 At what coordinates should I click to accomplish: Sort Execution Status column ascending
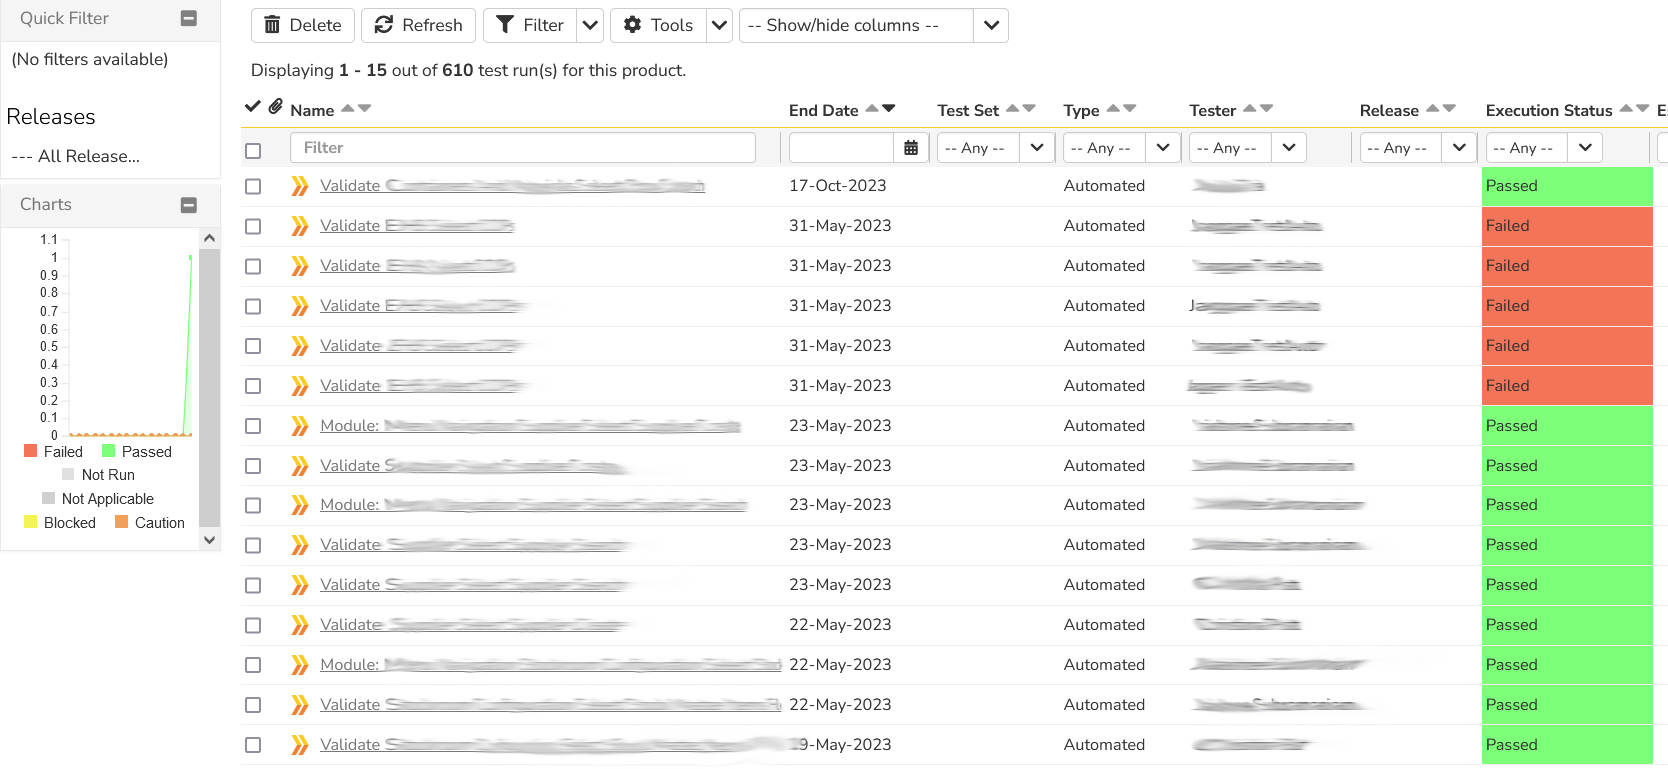1626,109
